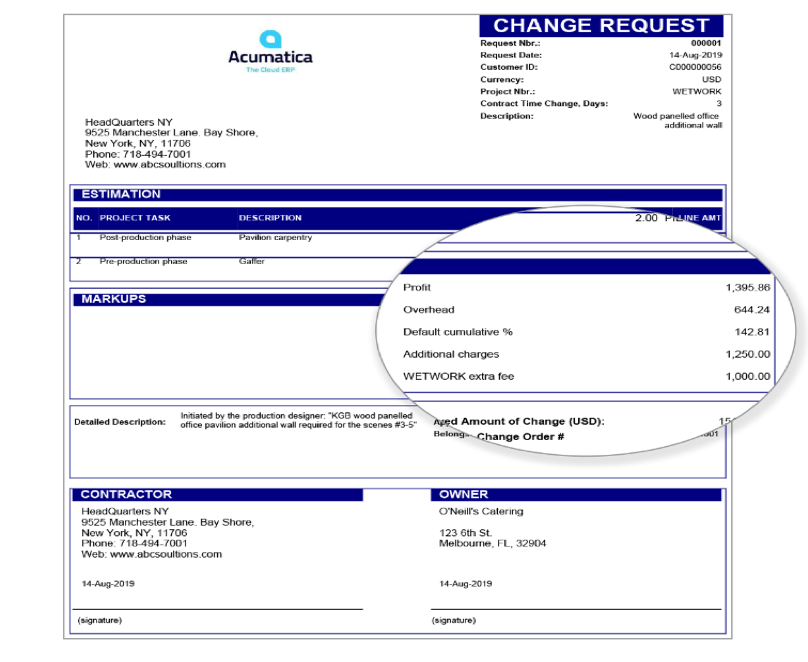Click the Contract Time Change, Days label
The image size is (808, 662).
(x=544, y=104)
